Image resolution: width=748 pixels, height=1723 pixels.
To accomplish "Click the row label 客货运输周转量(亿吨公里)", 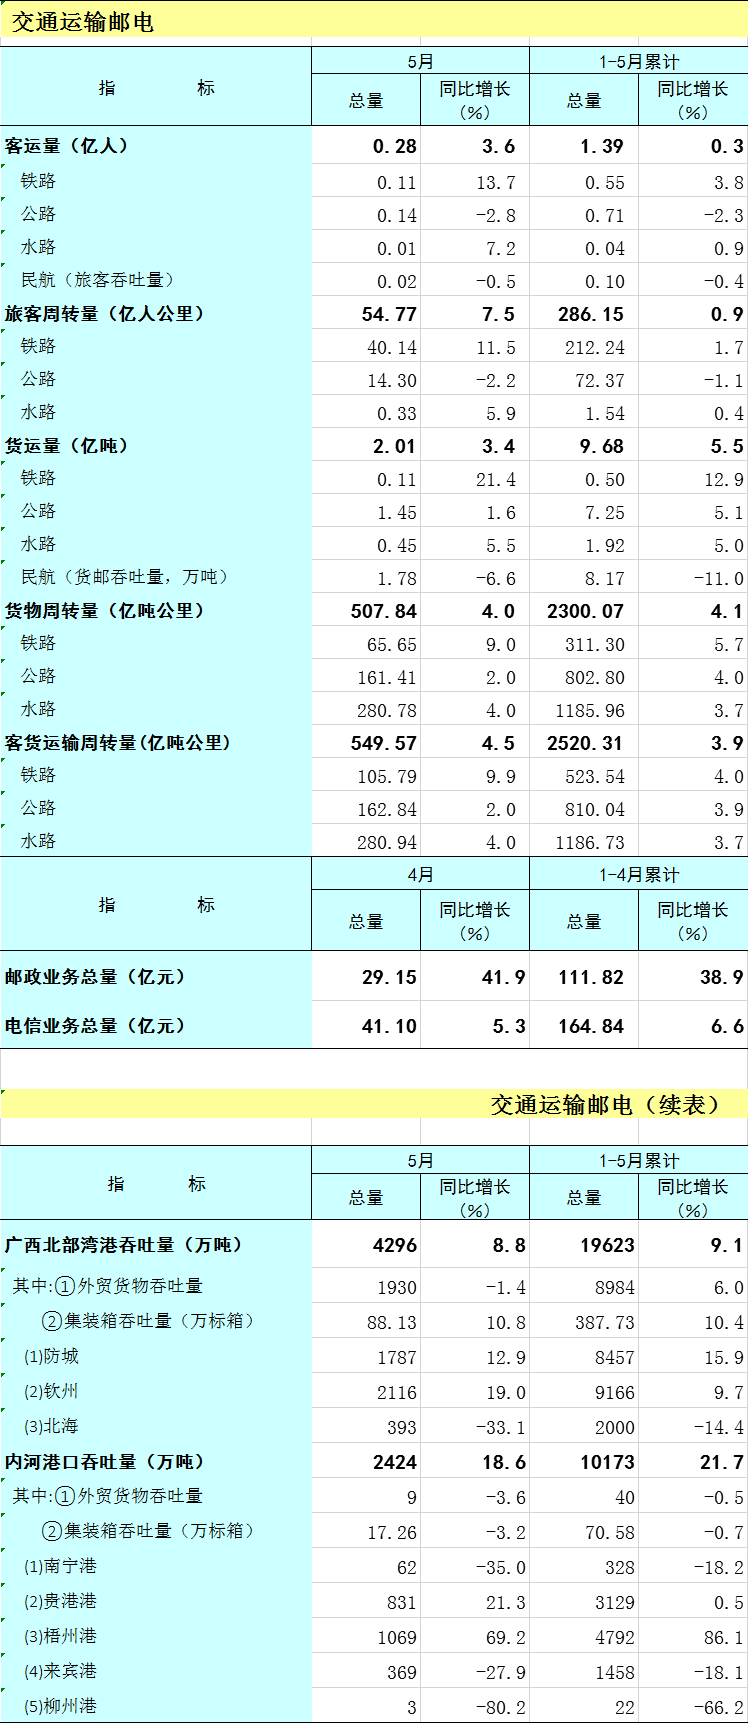I will pyautogui.click(x=118, y=743).
